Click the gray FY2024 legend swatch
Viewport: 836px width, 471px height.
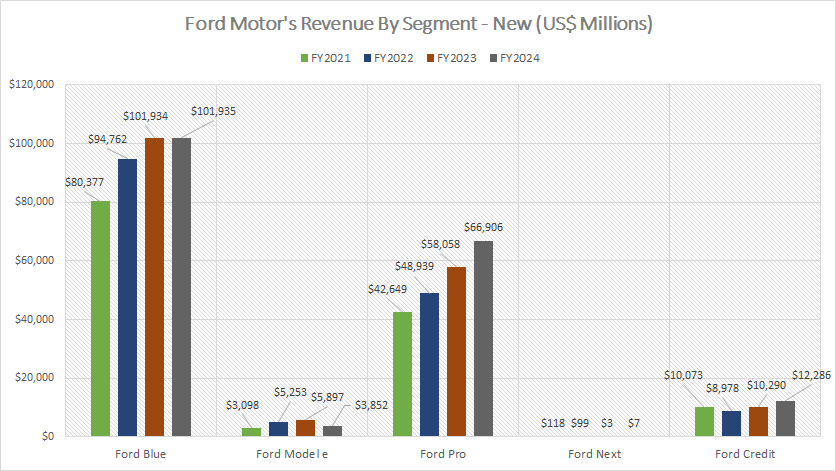(493, 58)
